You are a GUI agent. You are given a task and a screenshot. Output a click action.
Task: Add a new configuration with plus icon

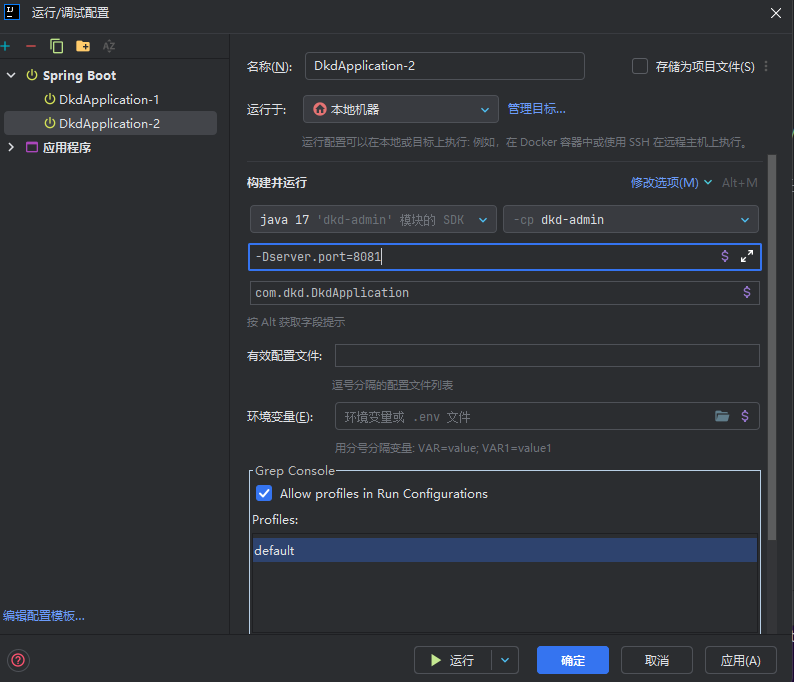click(x=6, y=47)
